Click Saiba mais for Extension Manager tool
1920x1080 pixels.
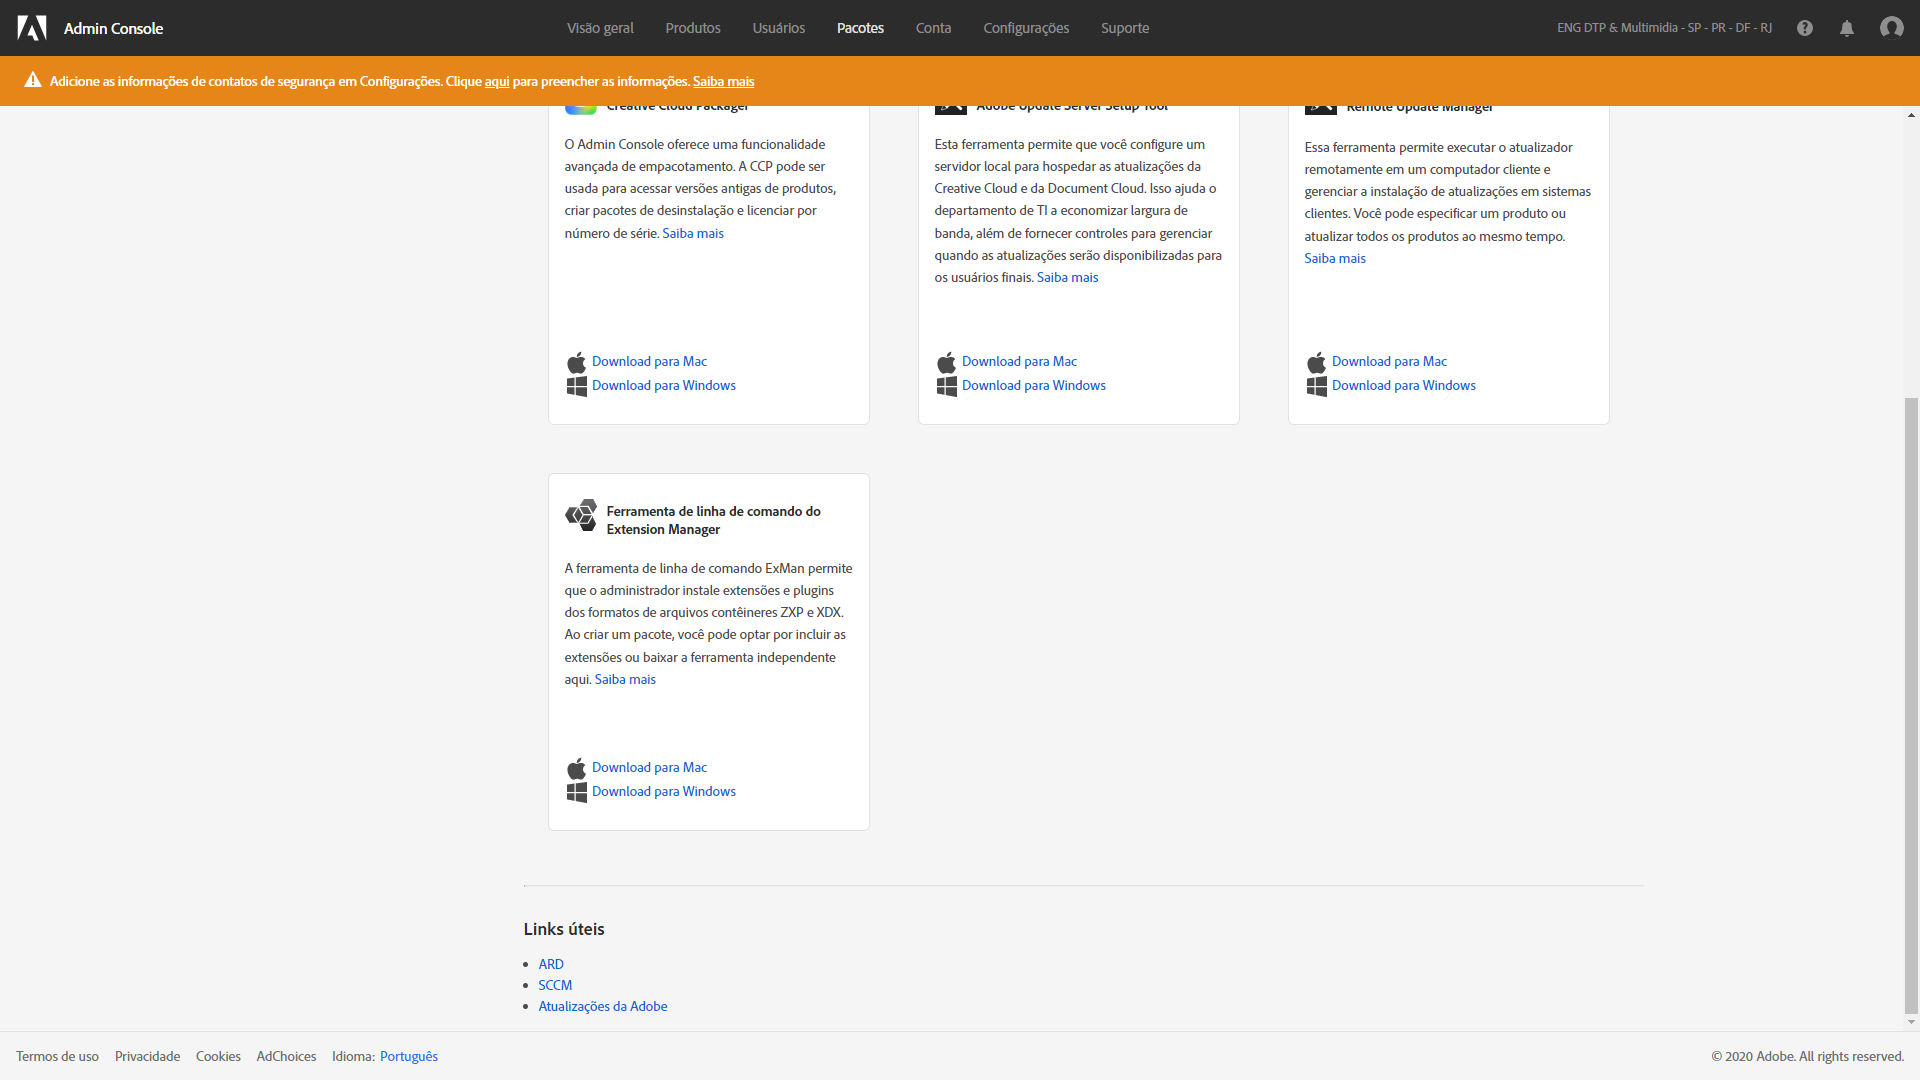(x=625, y=679)
